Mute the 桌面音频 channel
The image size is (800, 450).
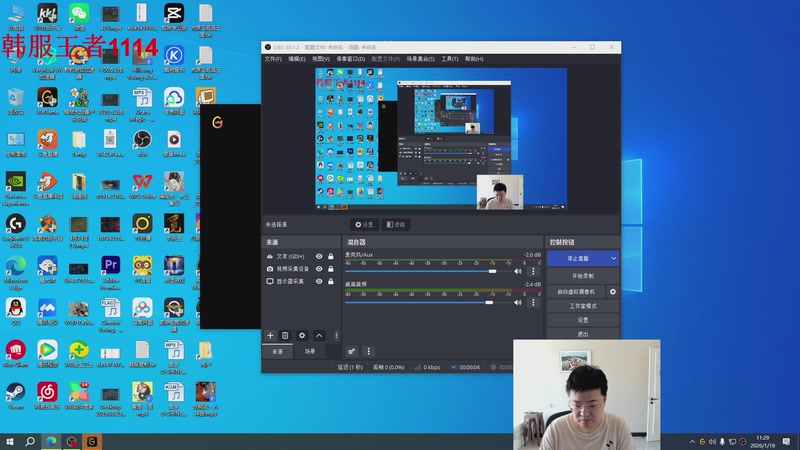click(518, 303)
